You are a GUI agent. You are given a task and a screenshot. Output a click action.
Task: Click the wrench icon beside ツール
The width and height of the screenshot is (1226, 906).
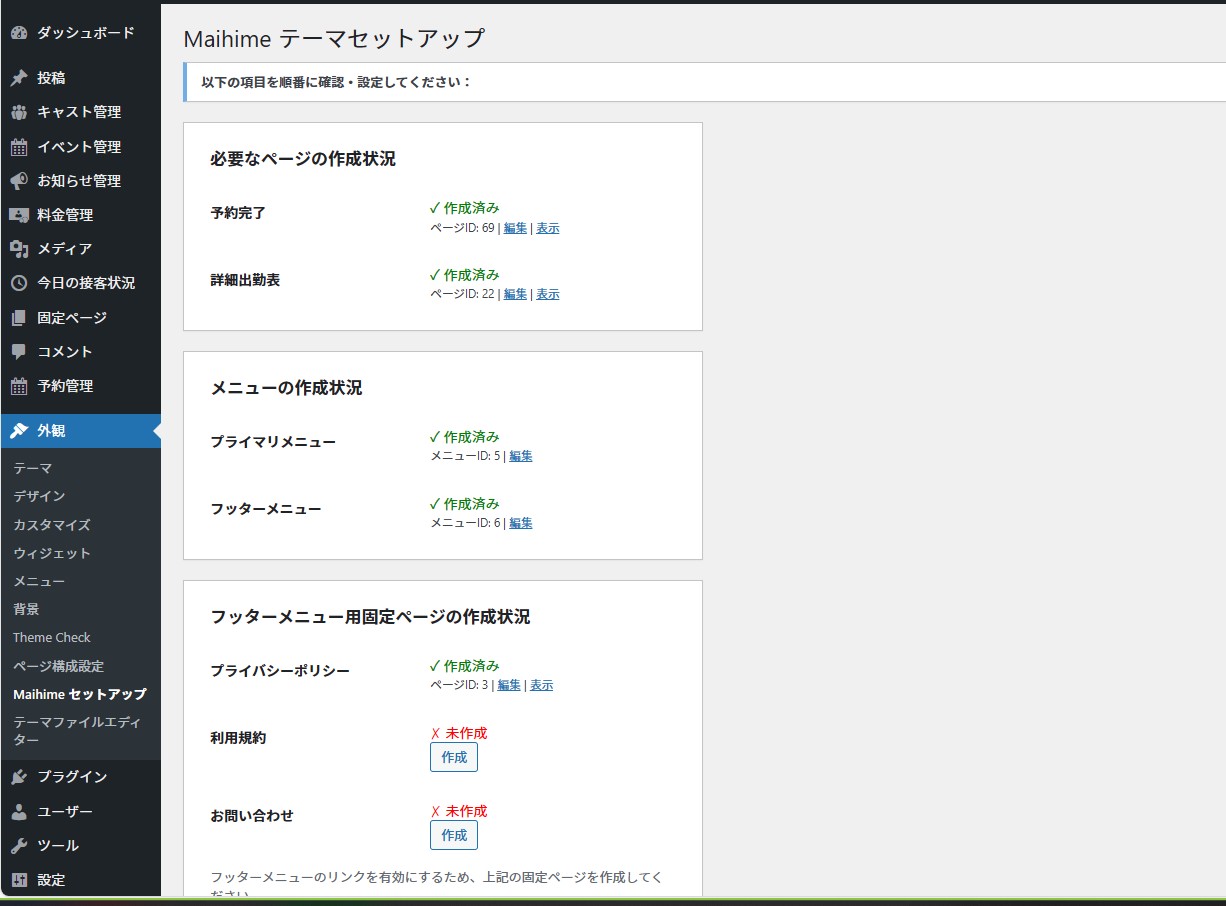(x=19, y=846)
